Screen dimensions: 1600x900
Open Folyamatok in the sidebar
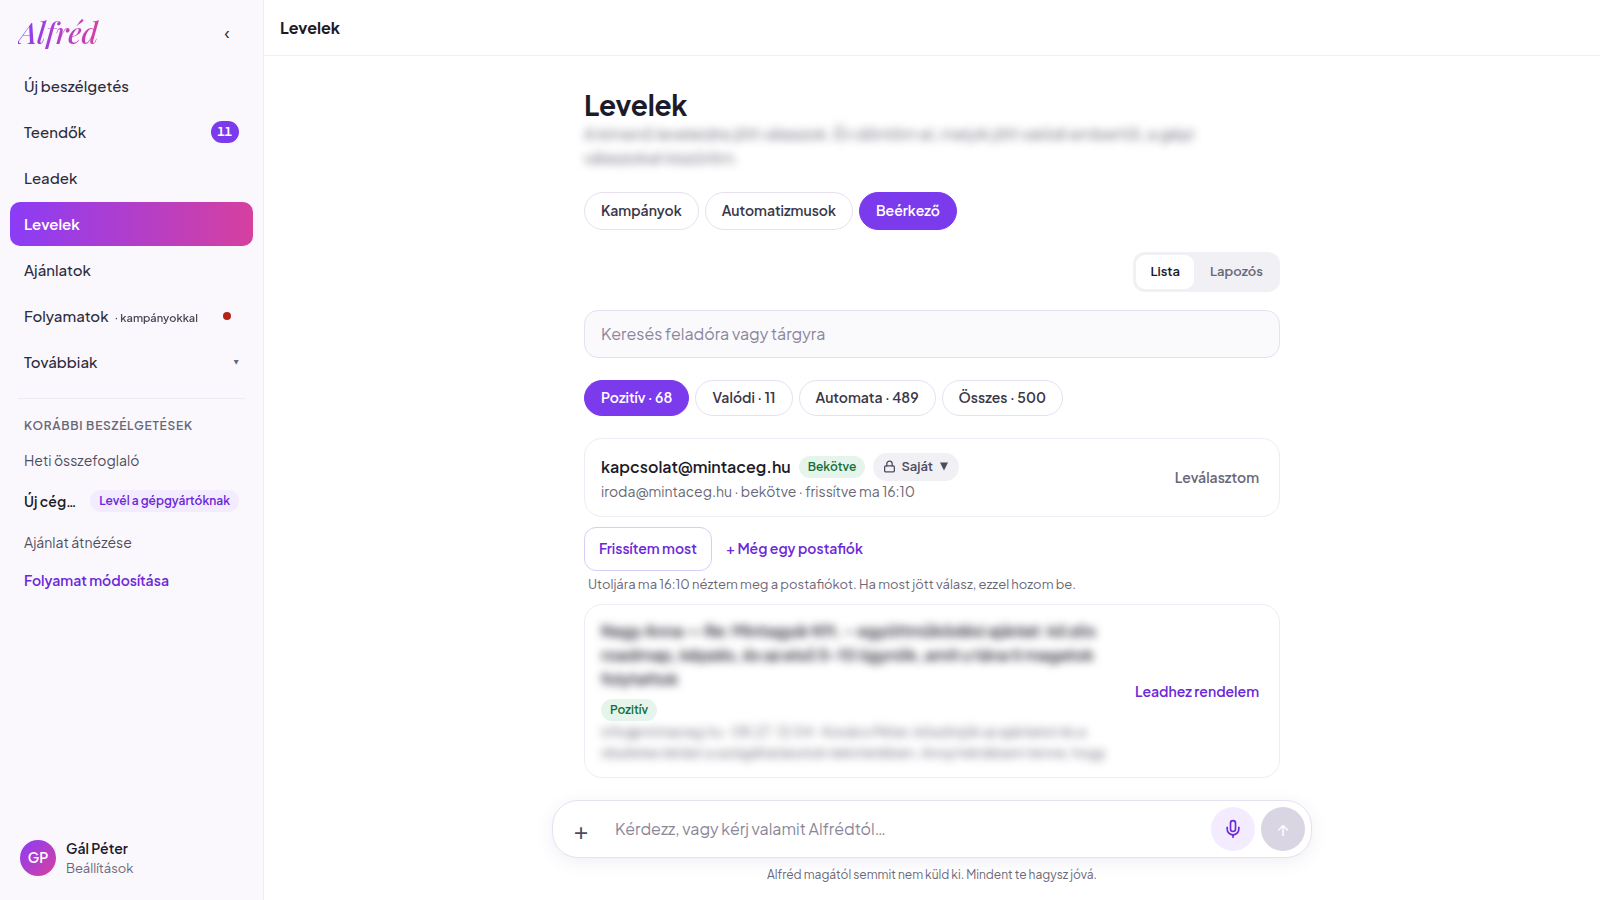click(131, 316)
